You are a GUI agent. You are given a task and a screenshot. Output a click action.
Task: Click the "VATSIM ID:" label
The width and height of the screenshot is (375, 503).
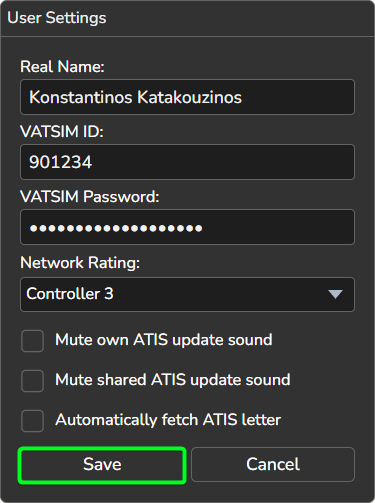point(62,132)
